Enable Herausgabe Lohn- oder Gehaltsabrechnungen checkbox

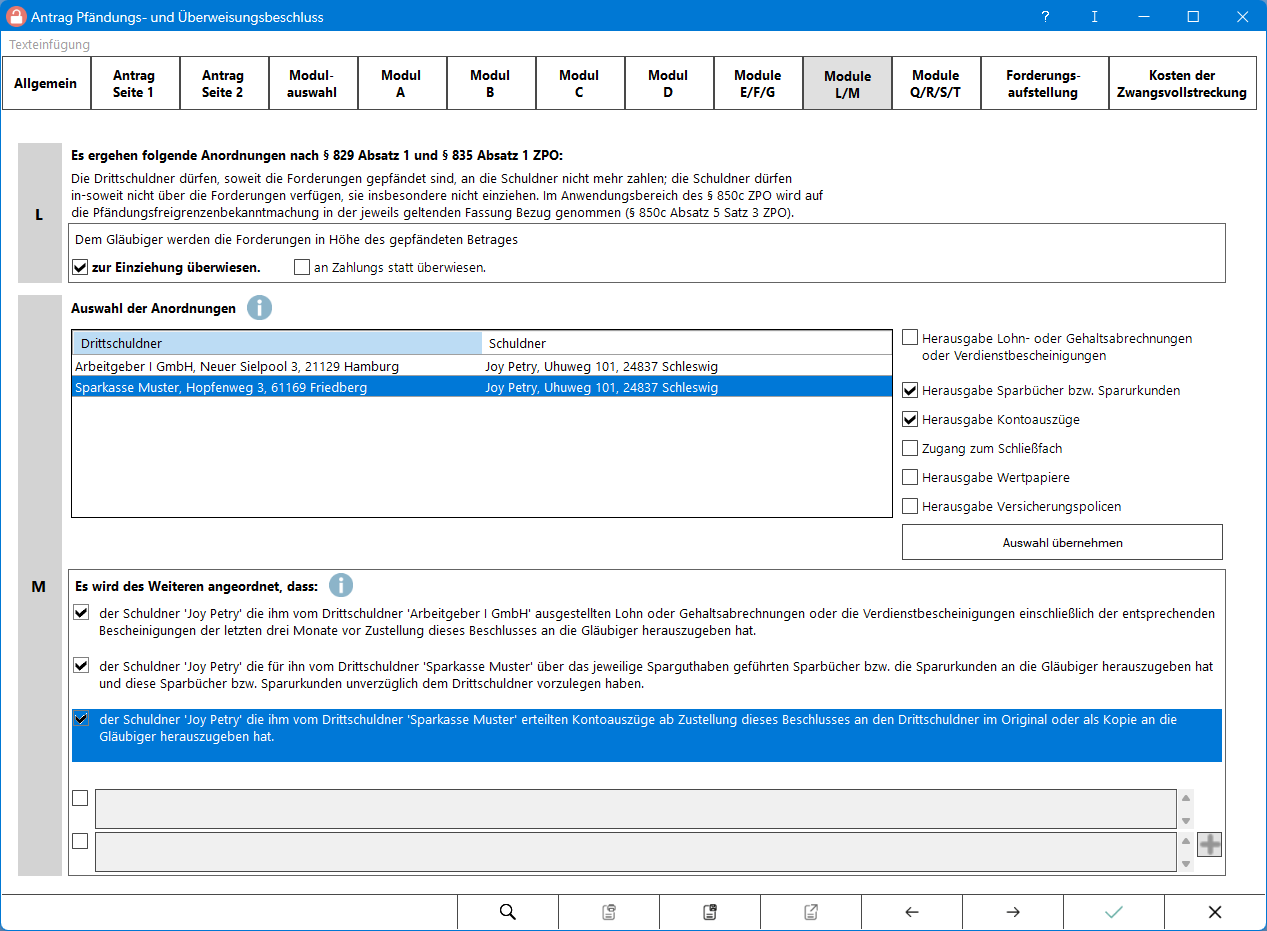tap(910, 338)
